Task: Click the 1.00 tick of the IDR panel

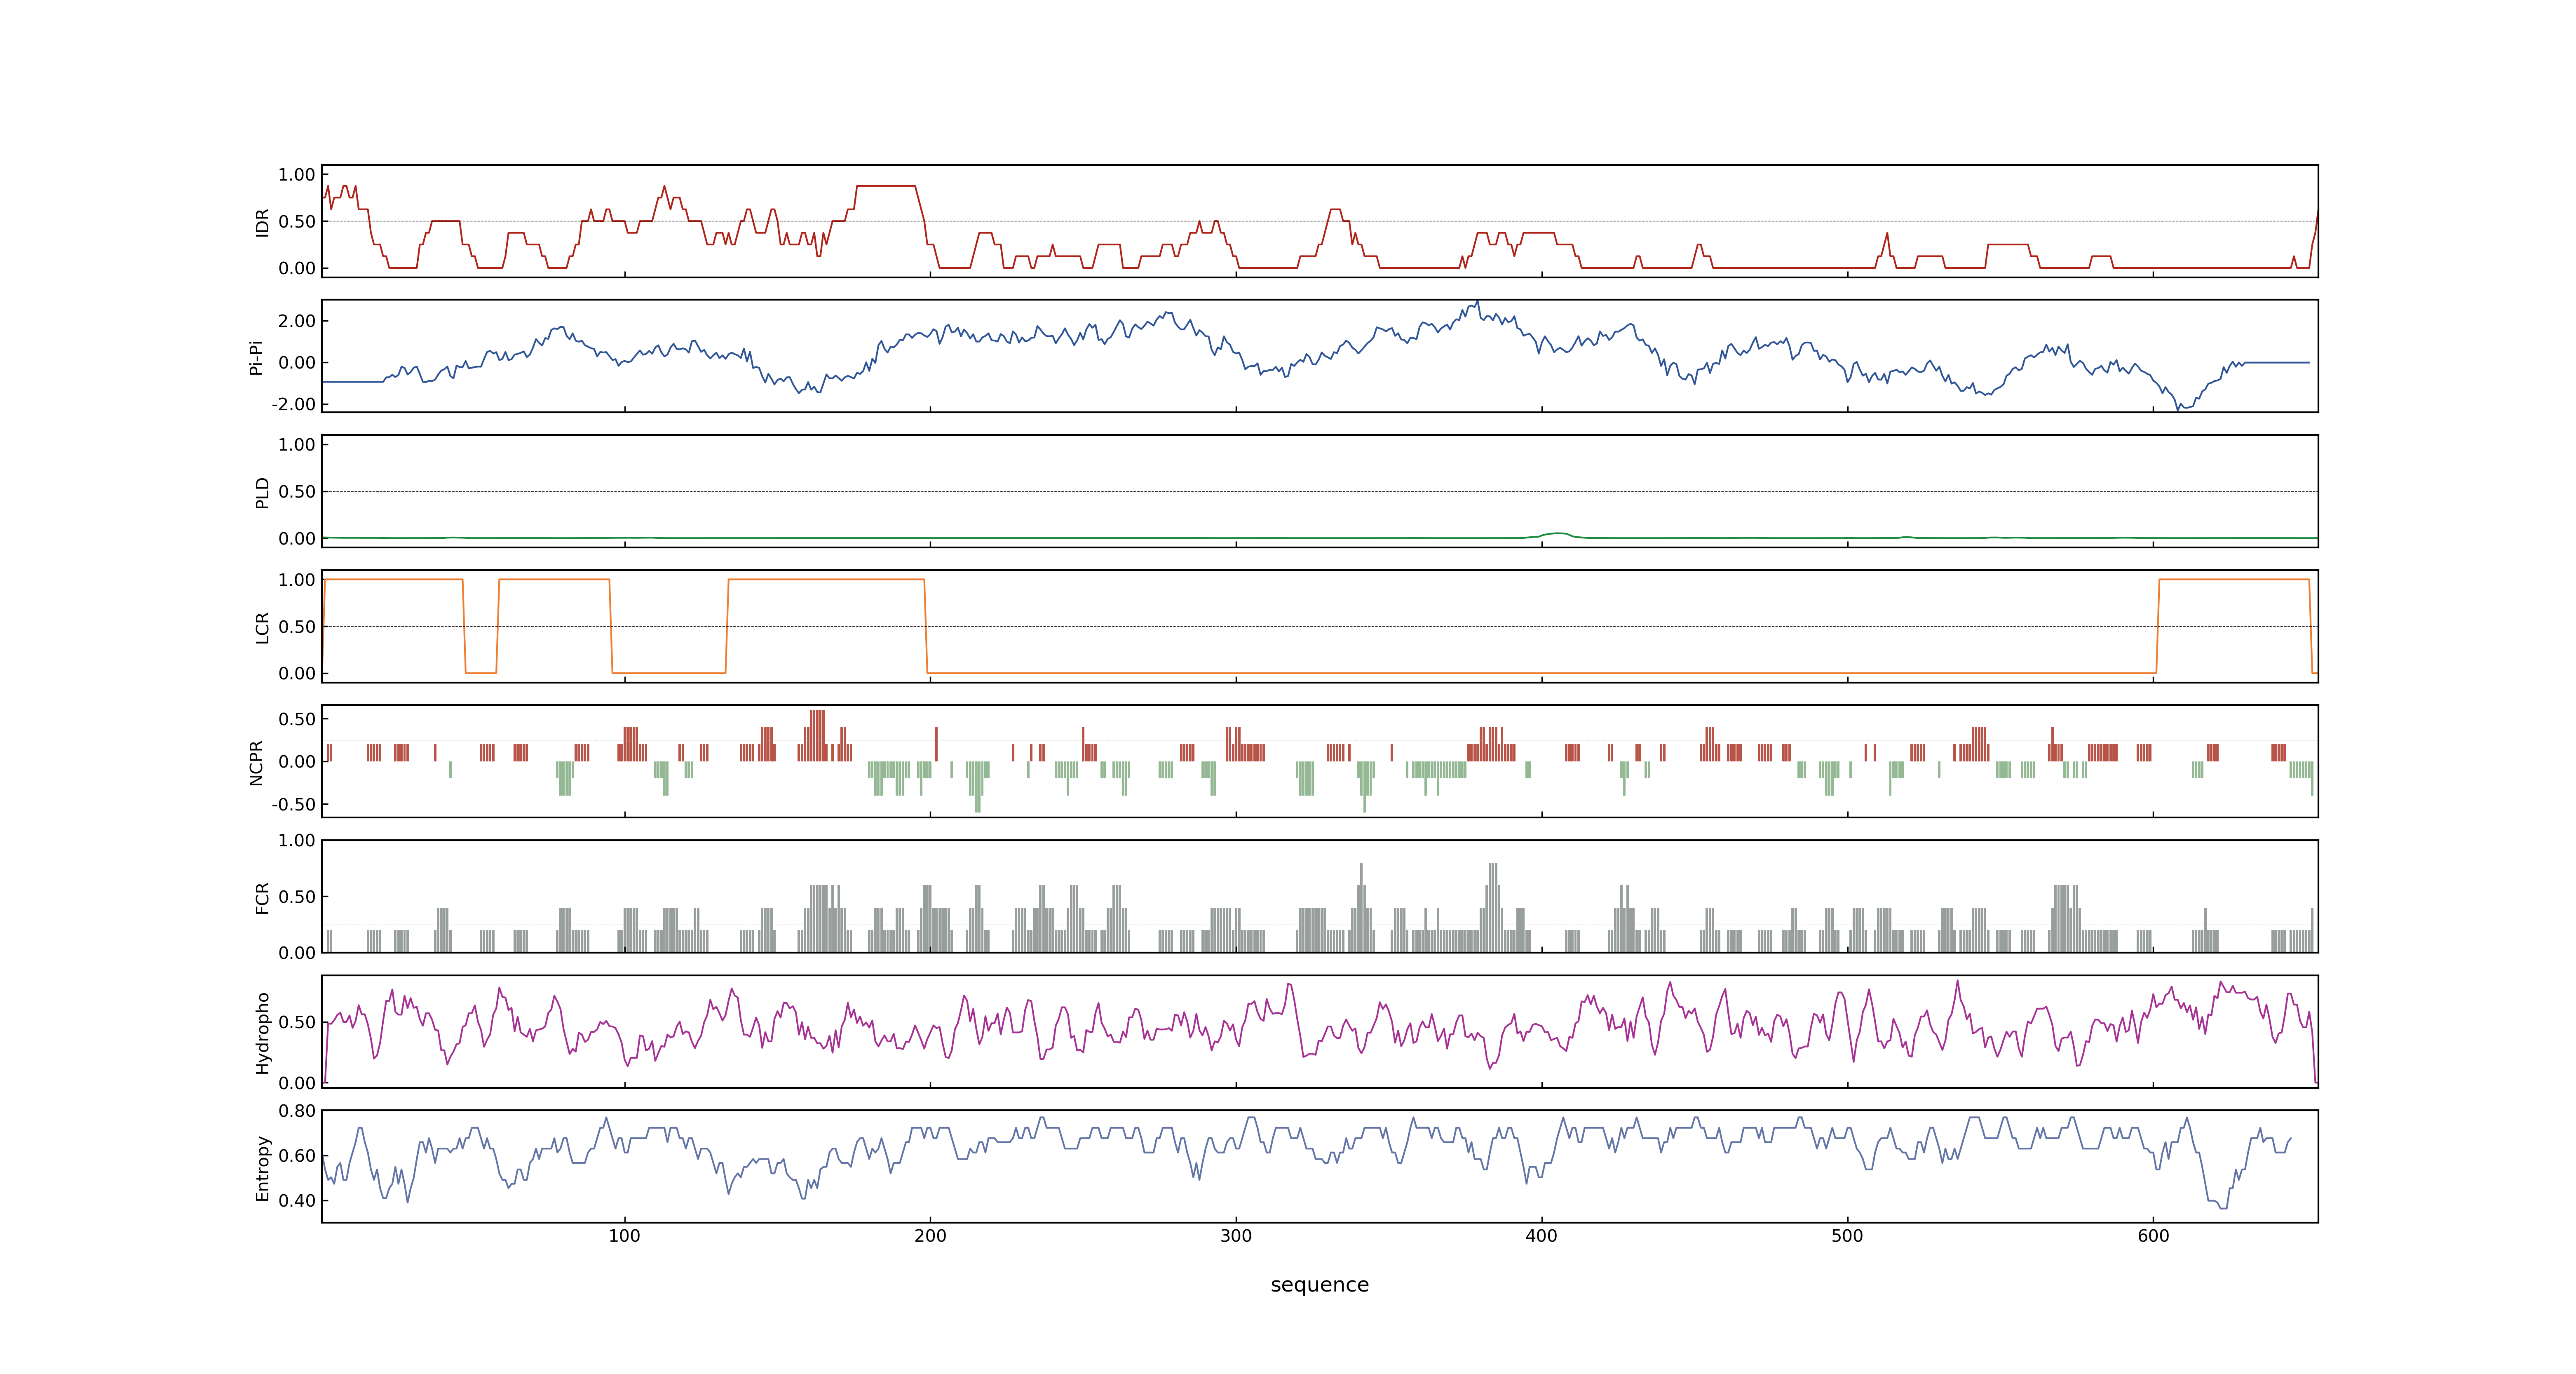Action: pyautogui.click(x=297, y=175)
